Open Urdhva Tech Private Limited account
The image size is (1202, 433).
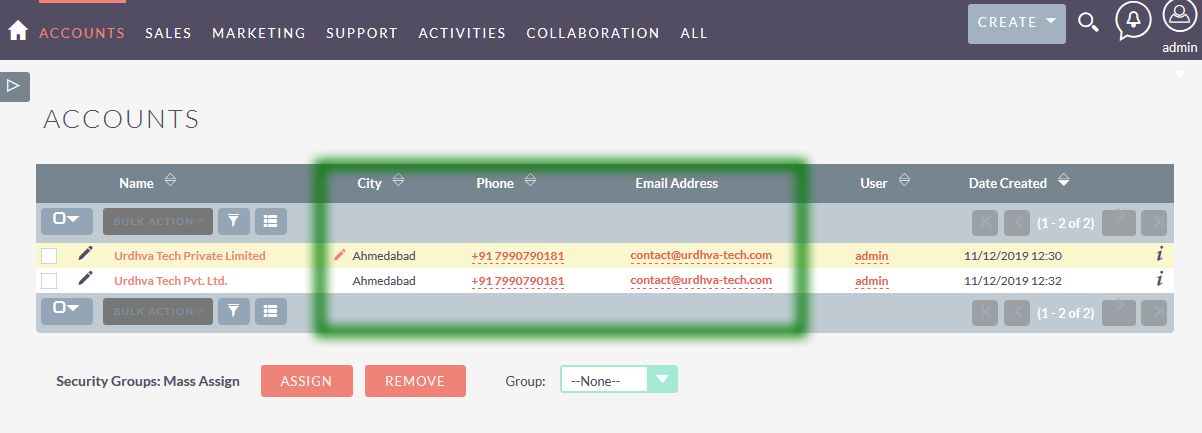tap(190, 256)
